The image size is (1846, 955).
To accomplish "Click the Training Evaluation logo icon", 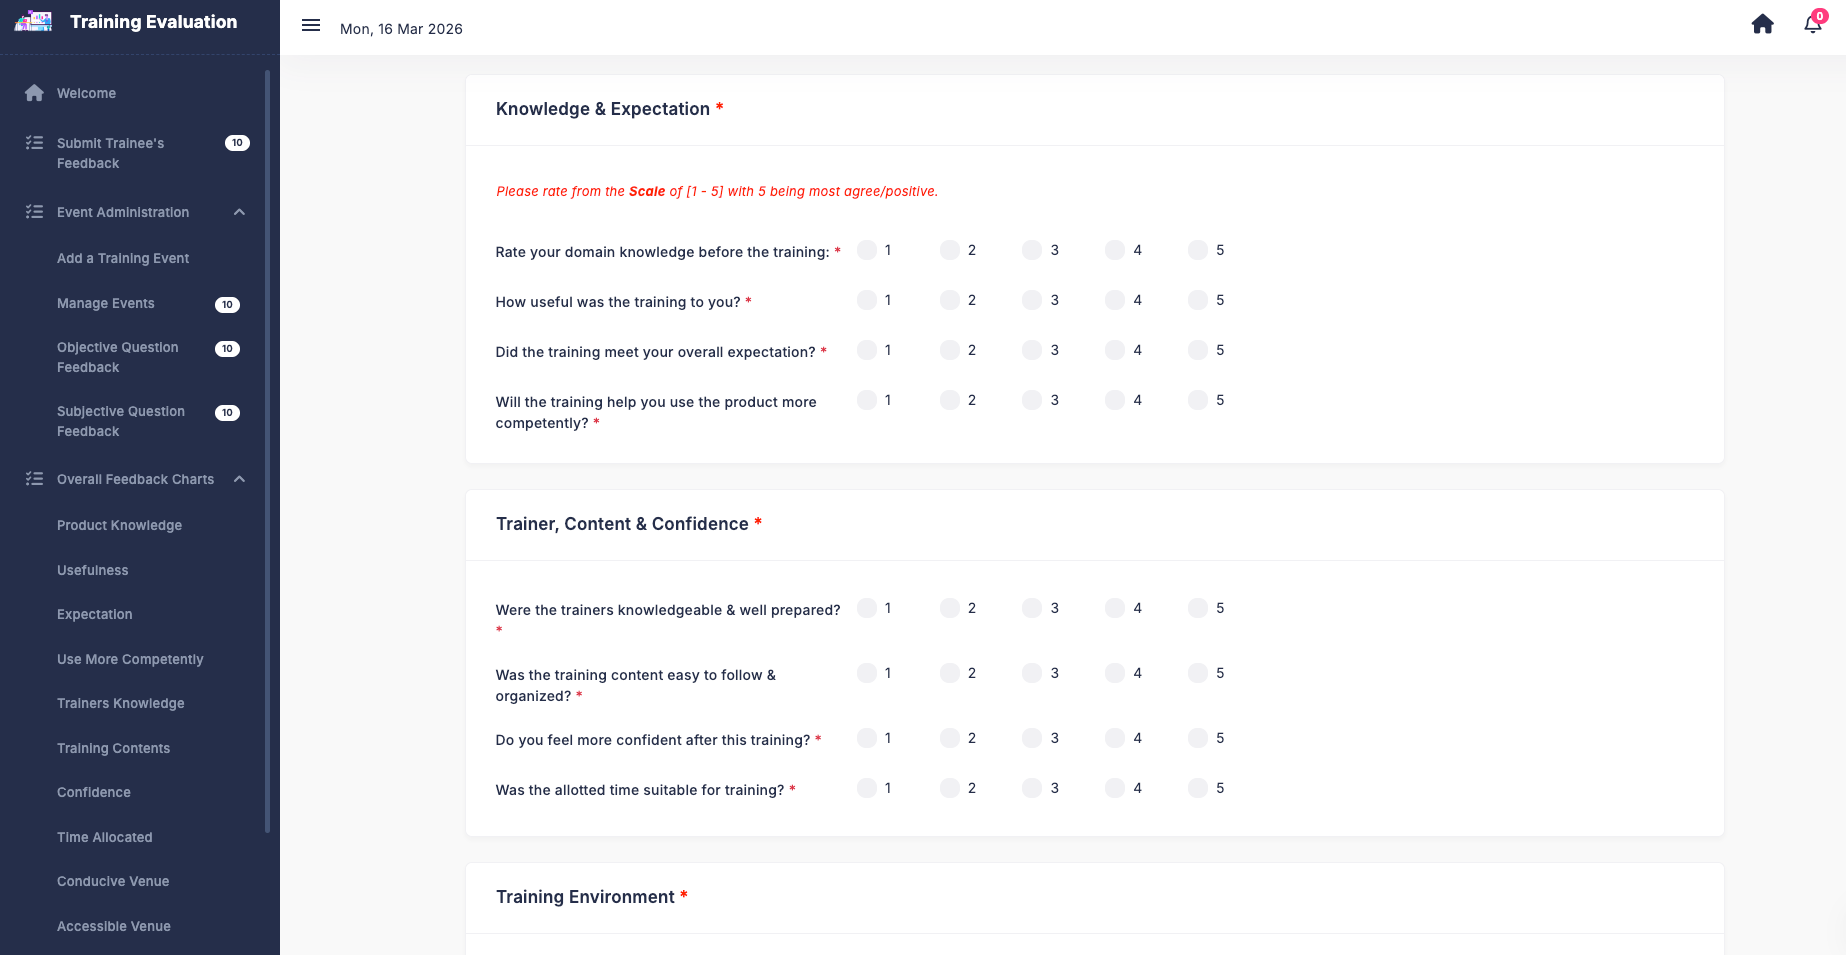I will point(33,21).
